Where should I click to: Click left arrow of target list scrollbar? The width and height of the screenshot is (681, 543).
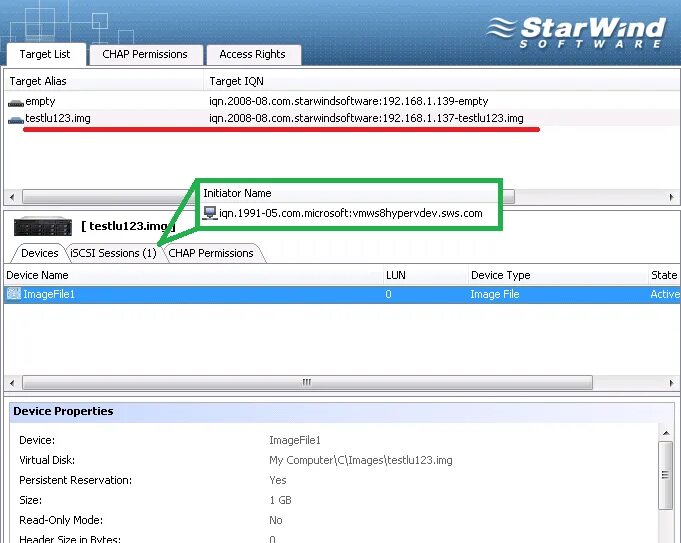click(12, 197)
